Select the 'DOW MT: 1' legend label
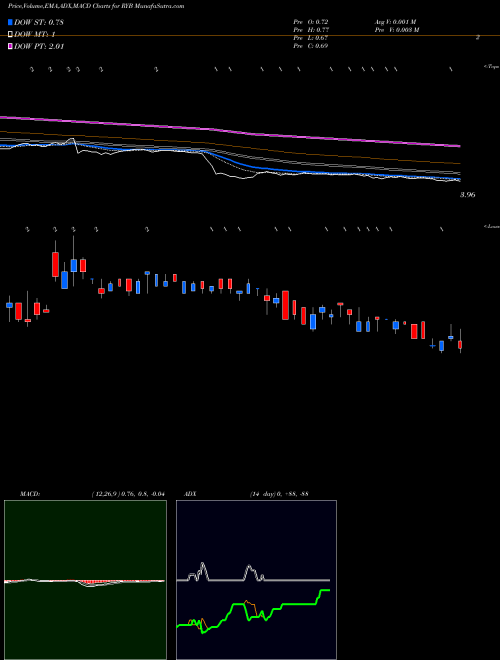Screen dimensions: 500x660 (x=35, y=35)
